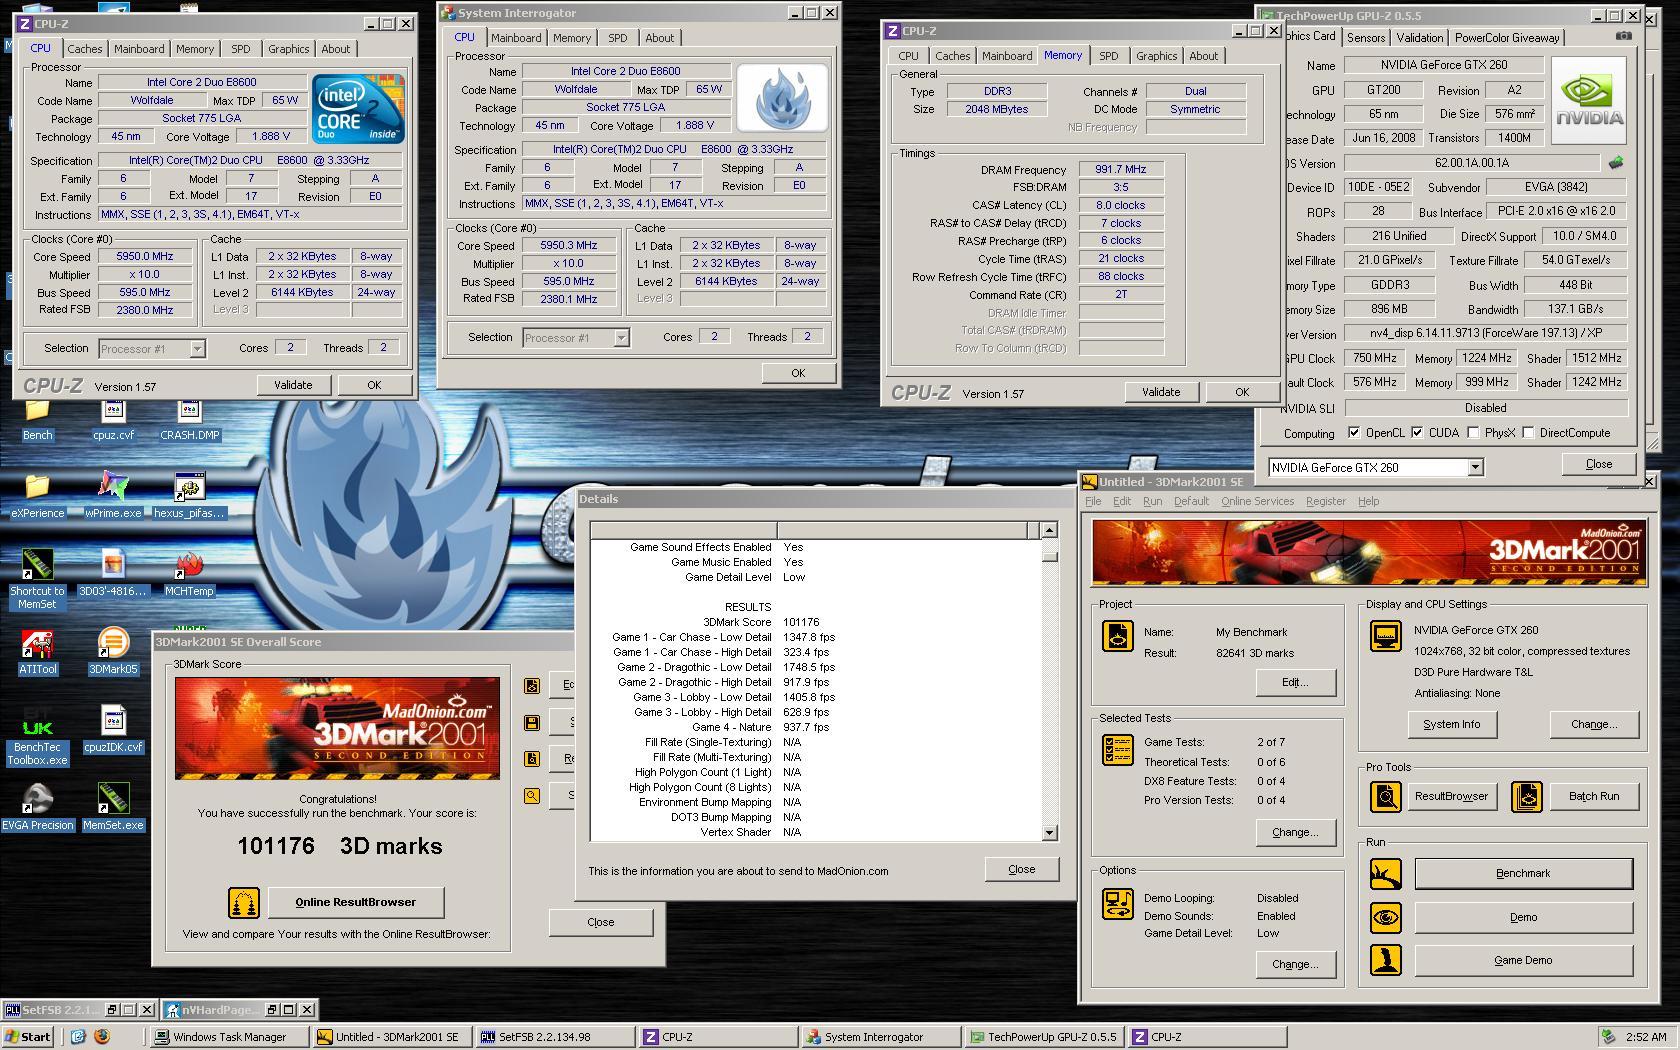Open CRASH.DMP desktop file
1680x1050 pixels.
click(x=189, y=419)
